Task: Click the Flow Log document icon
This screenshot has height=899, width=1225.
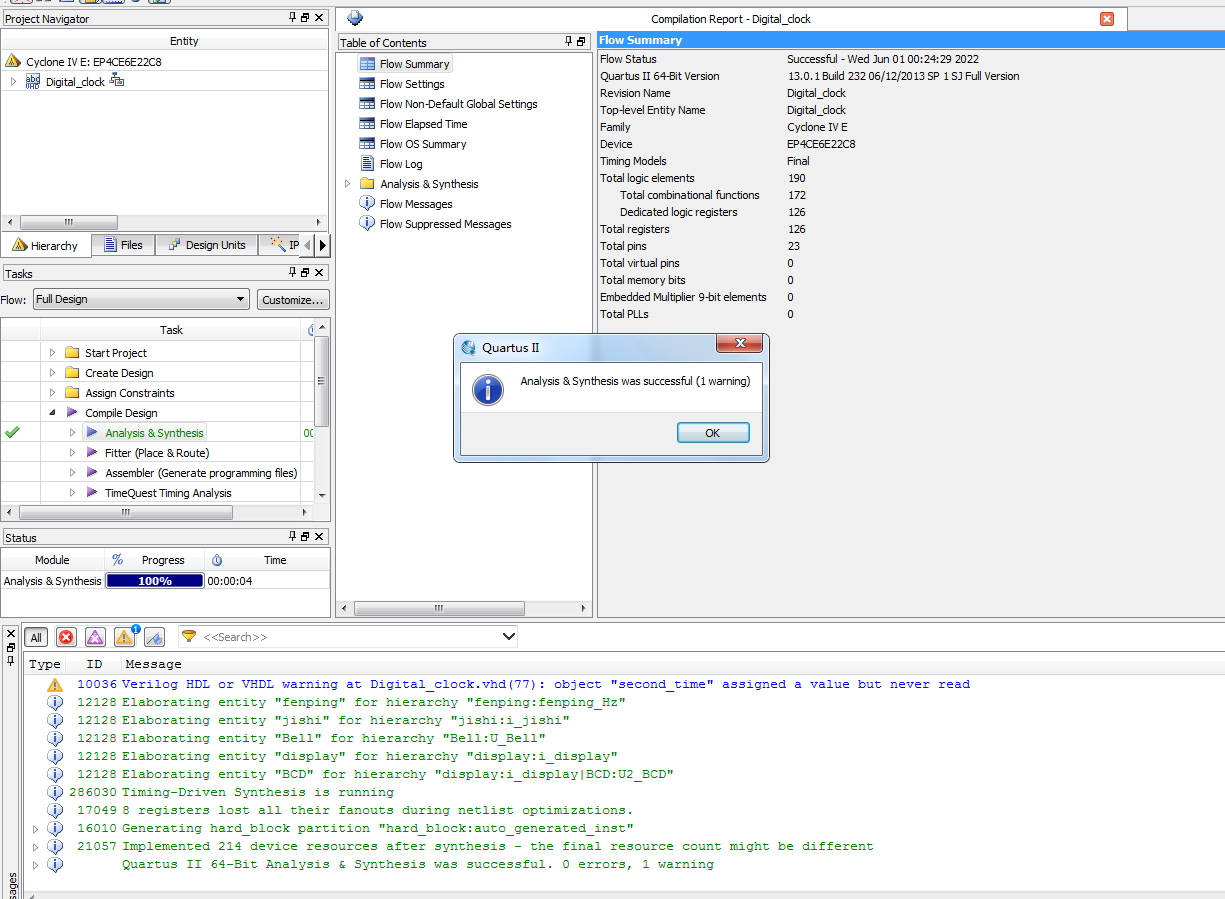Action: (367, 164)
